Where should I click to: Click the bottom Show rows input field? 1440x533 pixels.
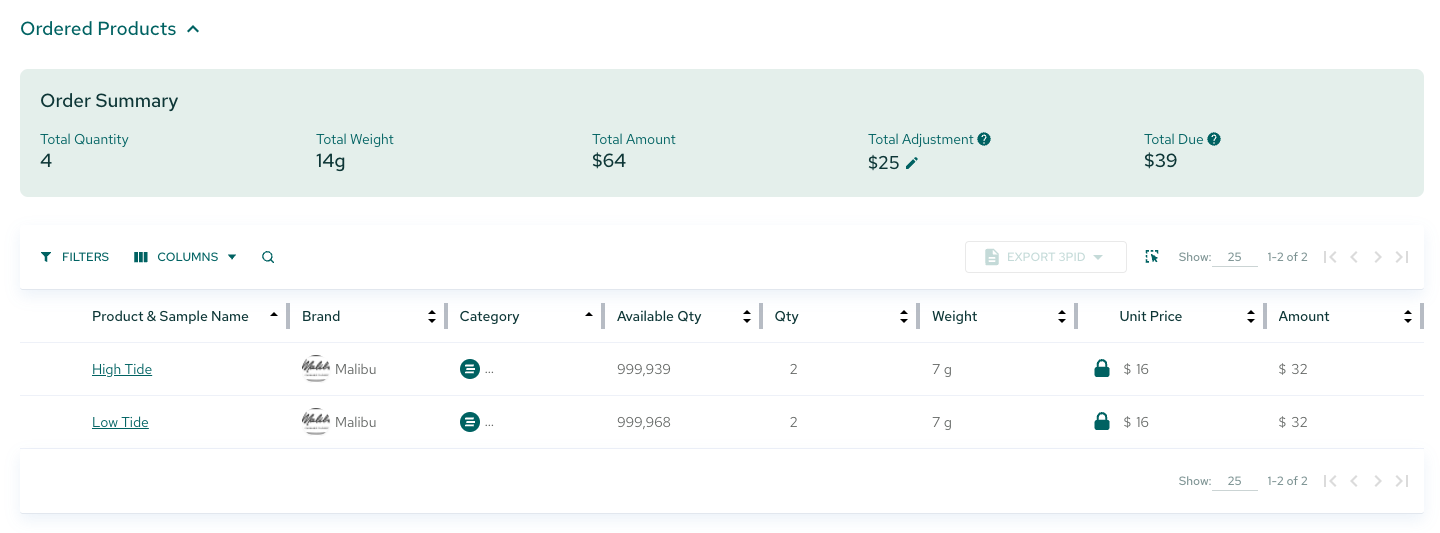click(x=1235, y=481)
